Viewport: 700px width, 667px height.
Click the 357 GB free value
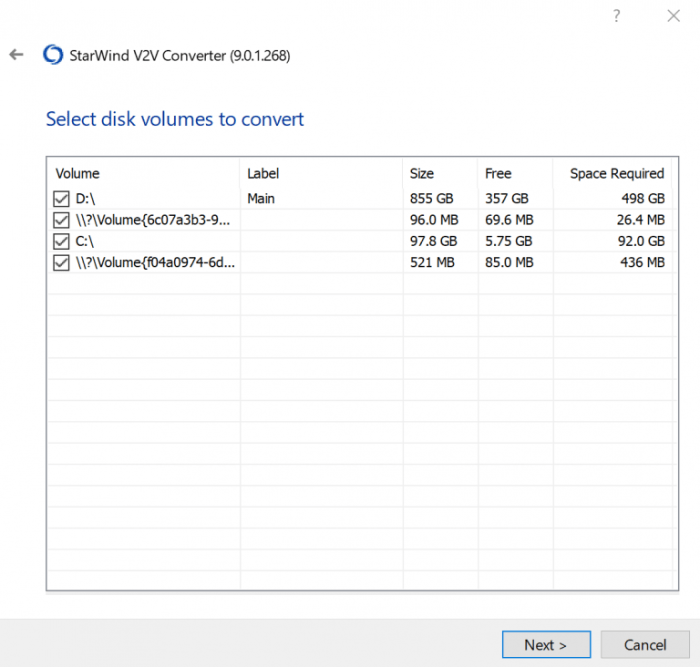coord(507,198)
